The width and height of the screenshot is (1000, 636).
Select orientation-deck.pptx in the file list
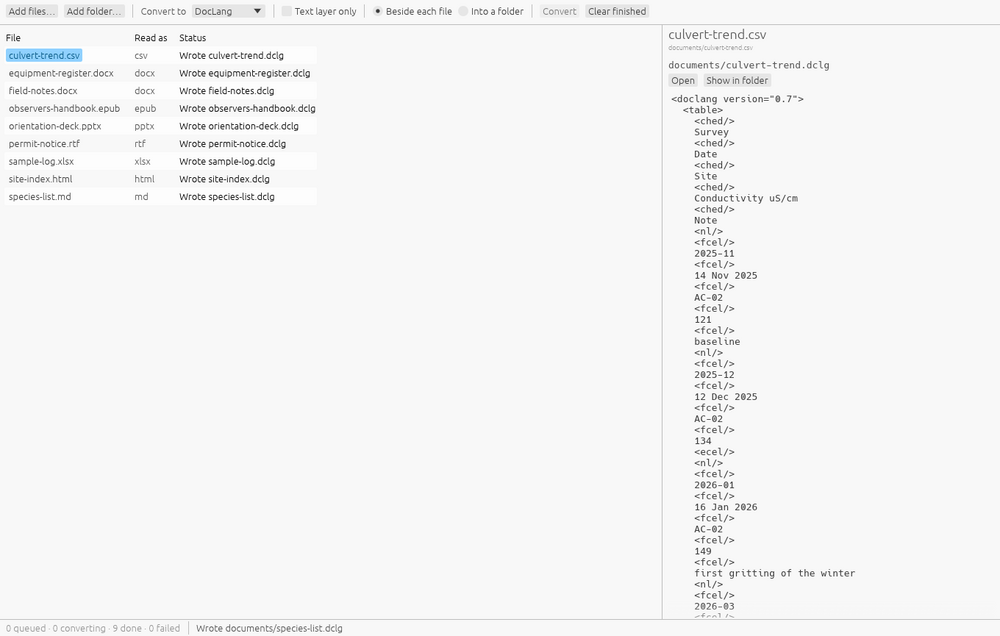point(55,126)
